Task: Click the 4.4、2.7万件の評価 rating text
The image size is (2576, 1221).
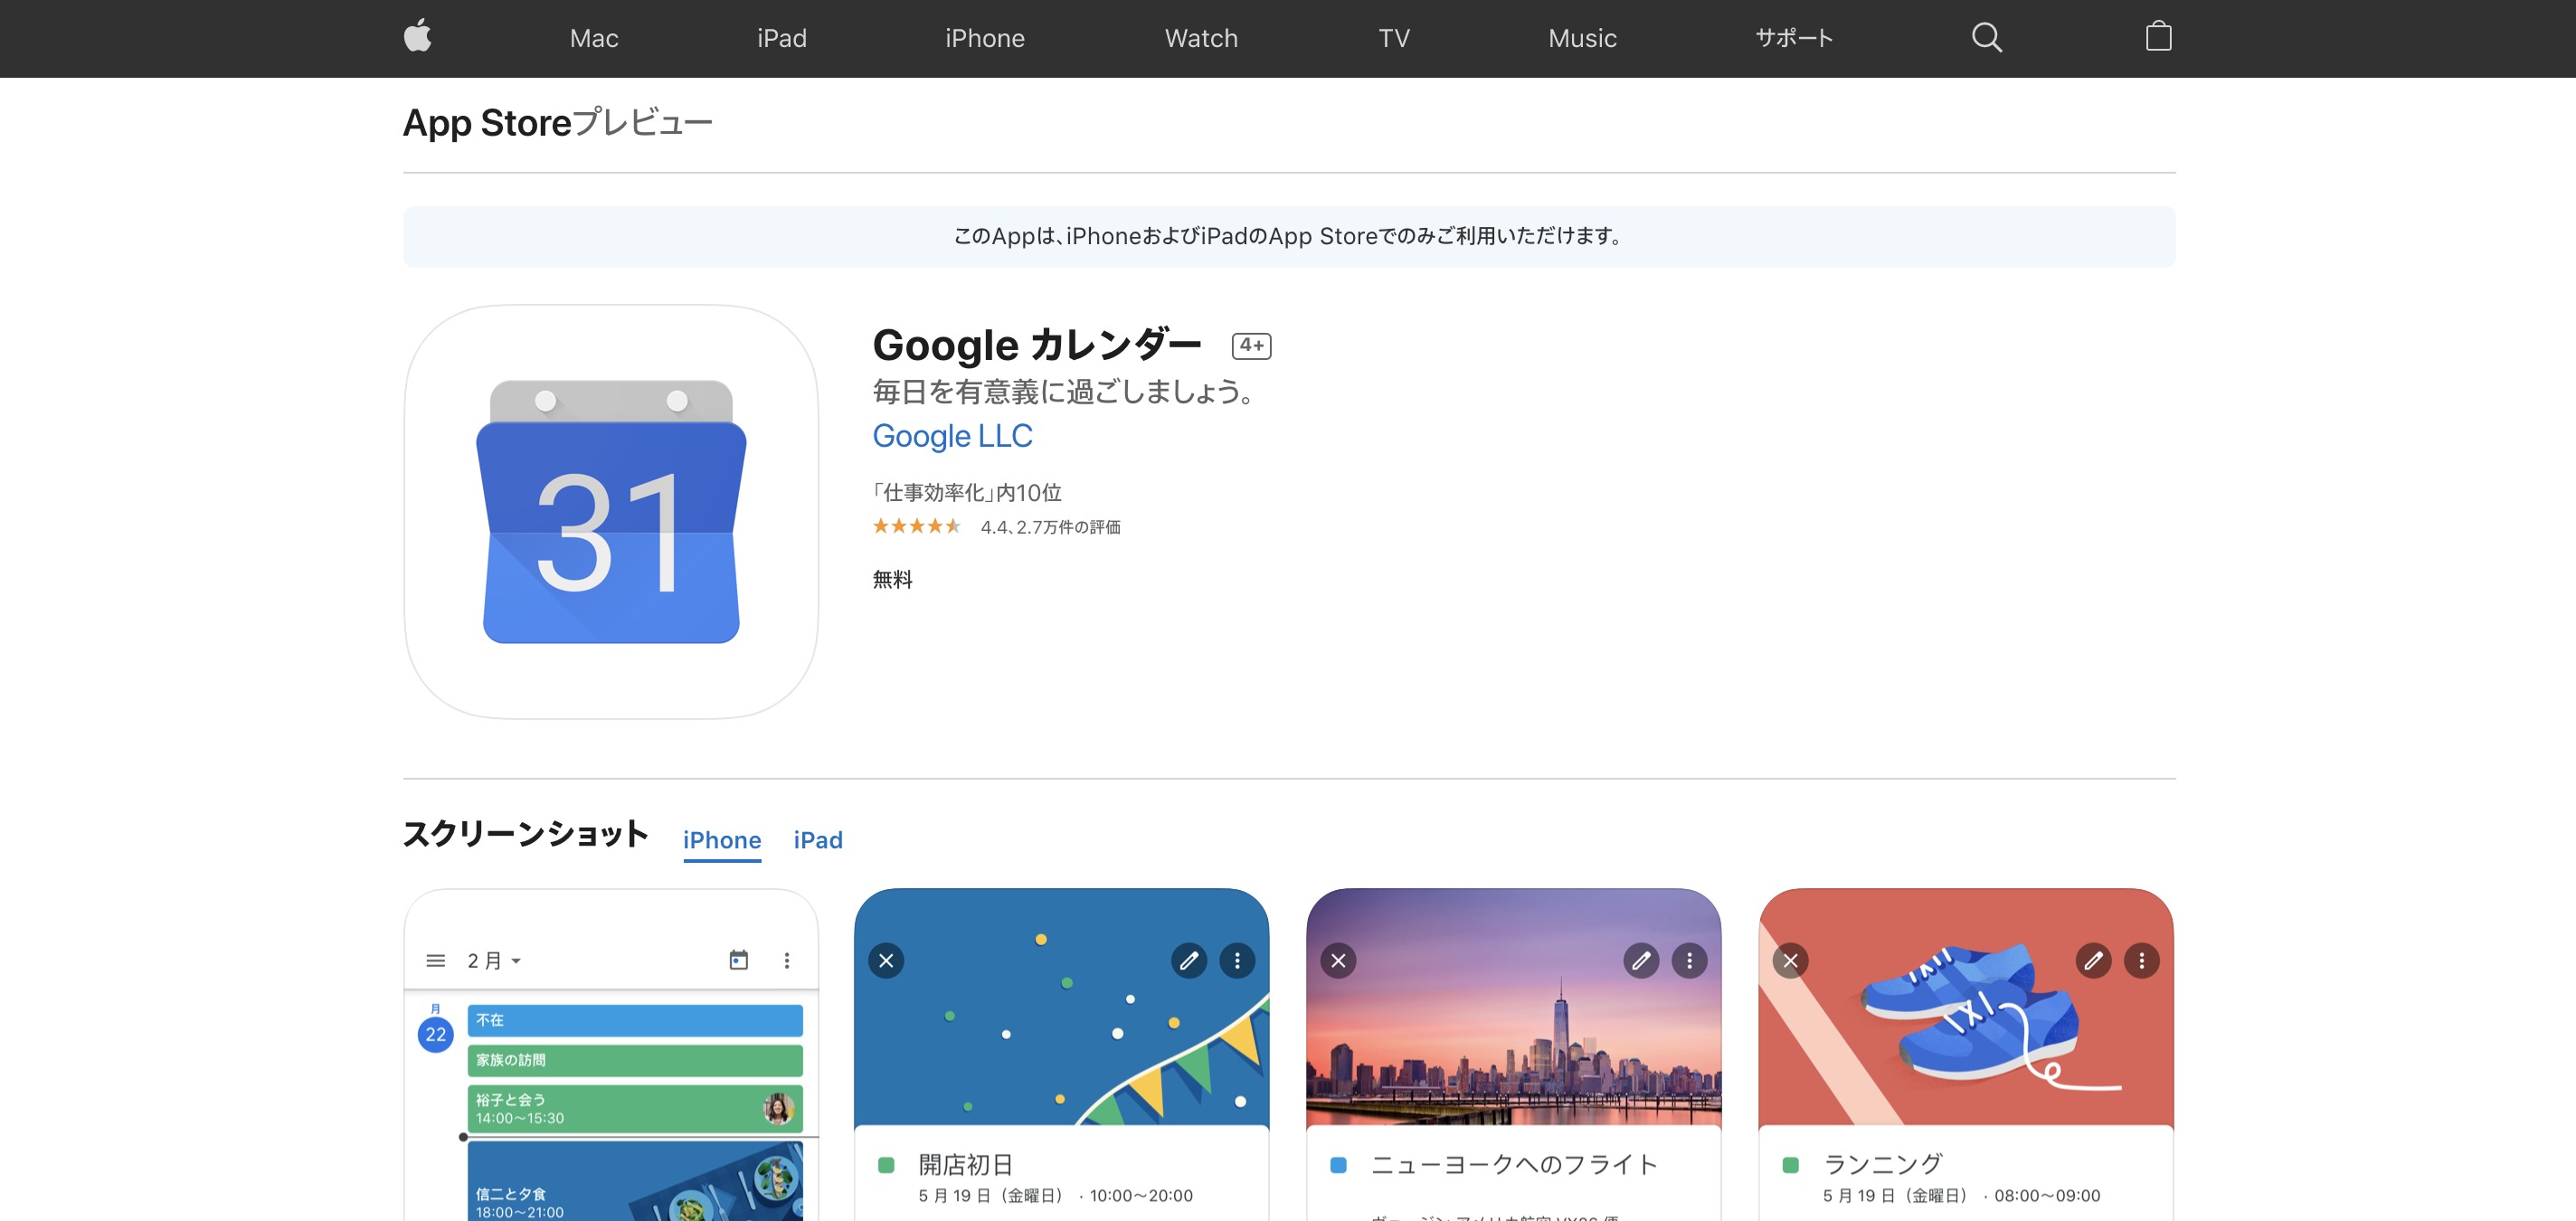Action: pyautogui.click(x=1050, y=527)
